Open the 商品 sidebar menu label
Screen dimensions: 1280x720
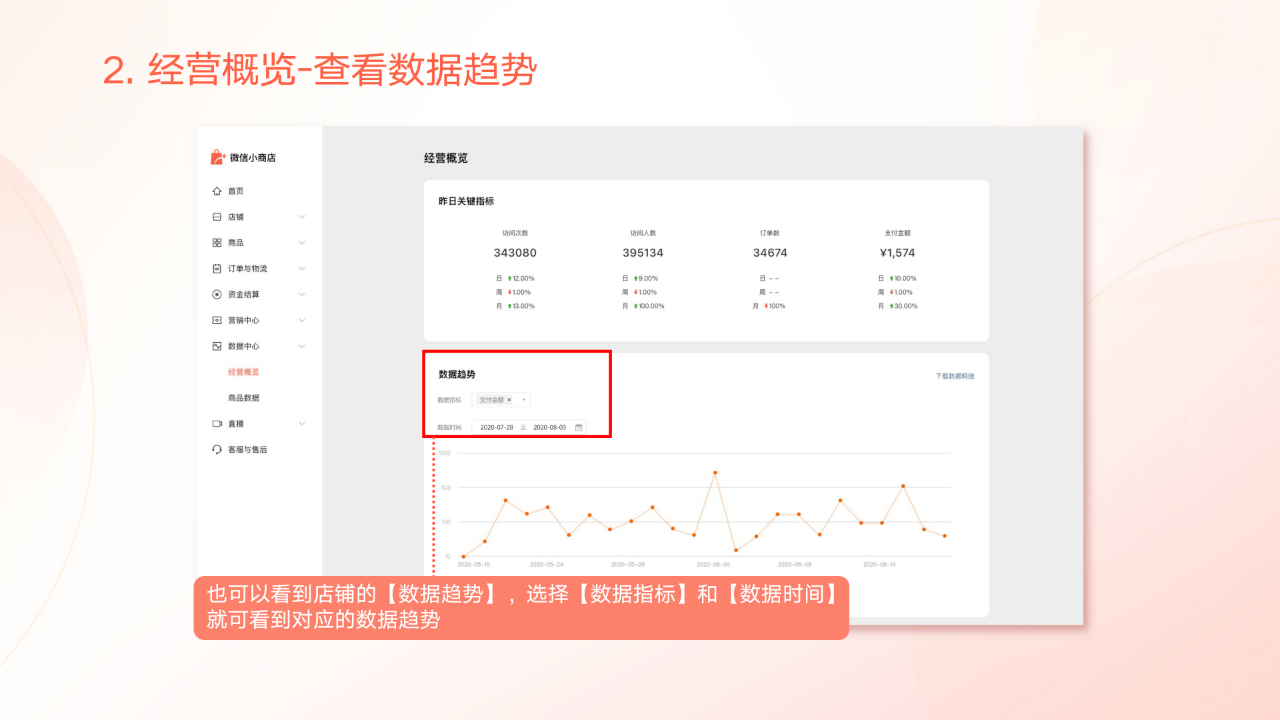click(236, 243)
